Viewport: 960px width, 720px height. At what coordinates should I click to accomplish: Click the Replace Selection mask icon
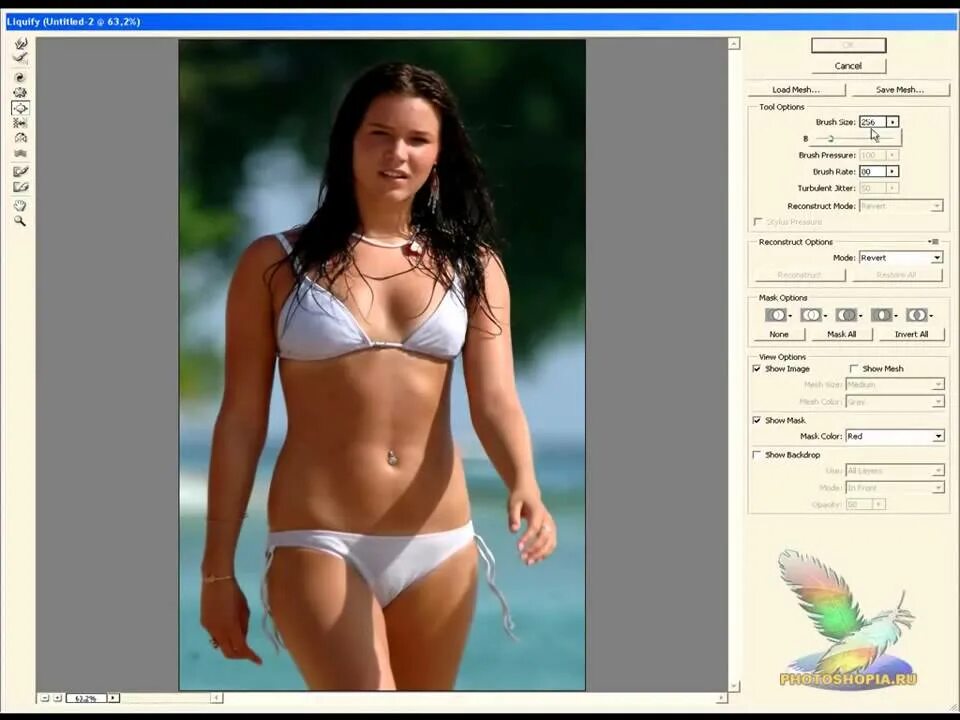(776, 315)
